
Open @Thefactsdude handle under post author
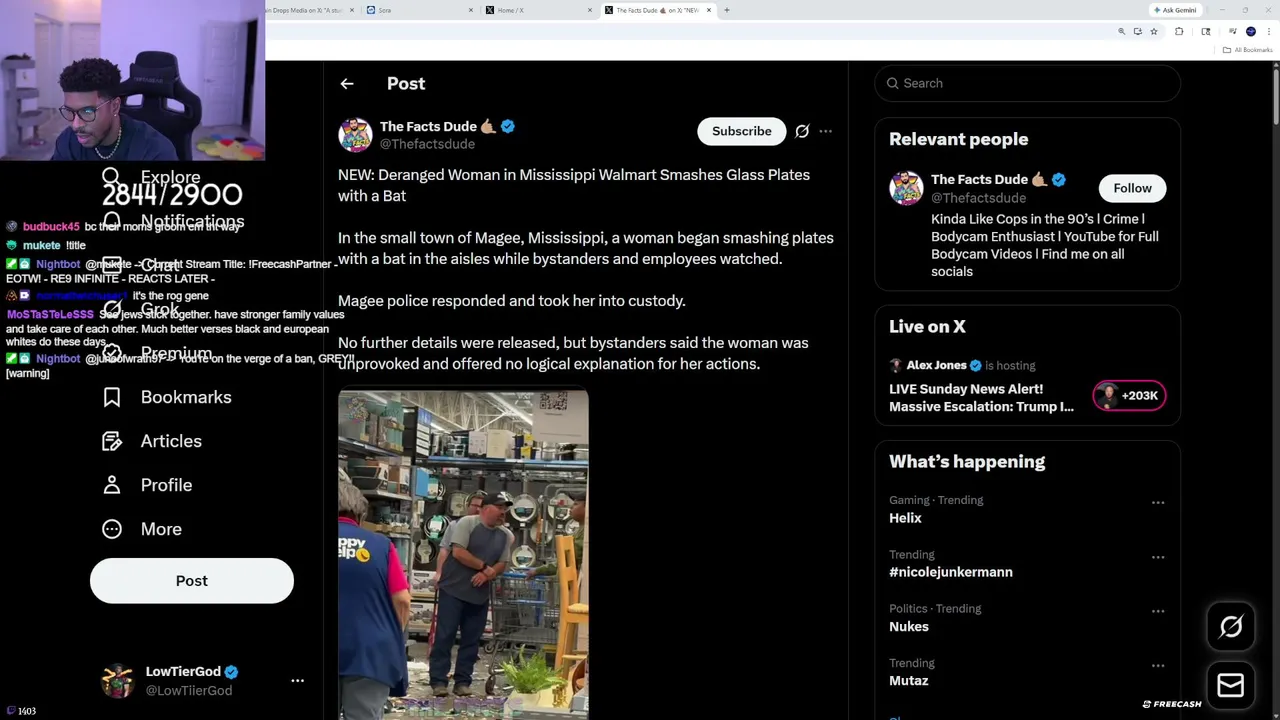pyautogui.click(x=427, y=144)
